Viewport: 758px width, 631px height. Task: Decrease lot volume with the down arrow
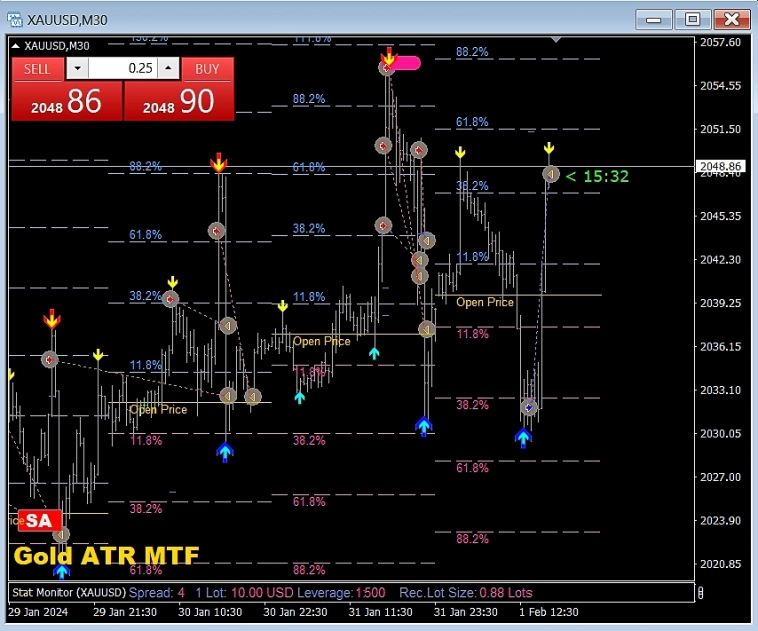pos(77,68)
